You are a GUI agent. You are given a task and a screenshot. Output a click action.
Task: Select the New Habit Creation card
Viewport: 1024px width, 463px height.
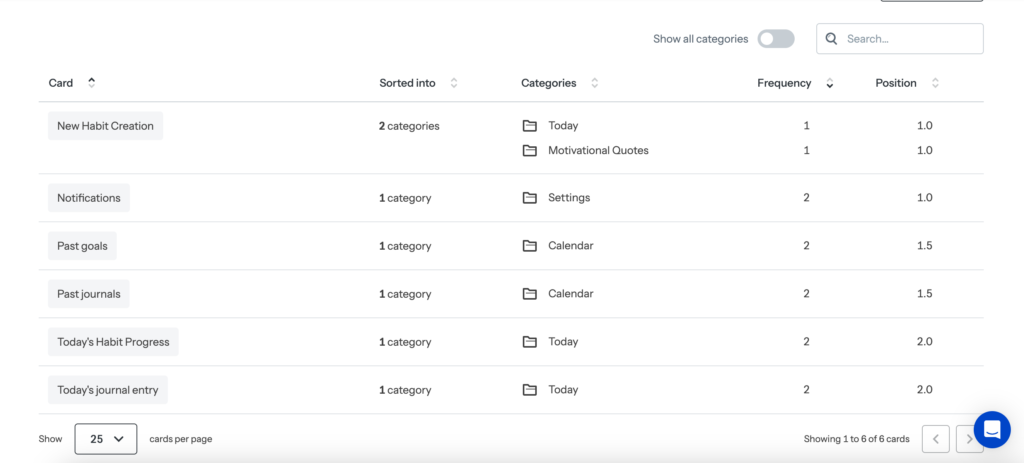[105, 126]
